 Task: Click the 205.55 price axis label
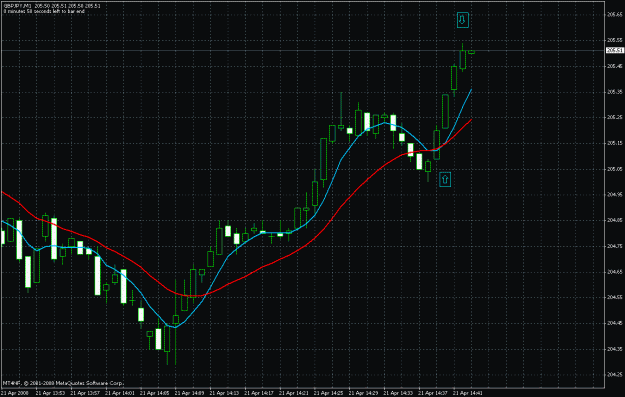pyautogui.click(x=615, y=40)
